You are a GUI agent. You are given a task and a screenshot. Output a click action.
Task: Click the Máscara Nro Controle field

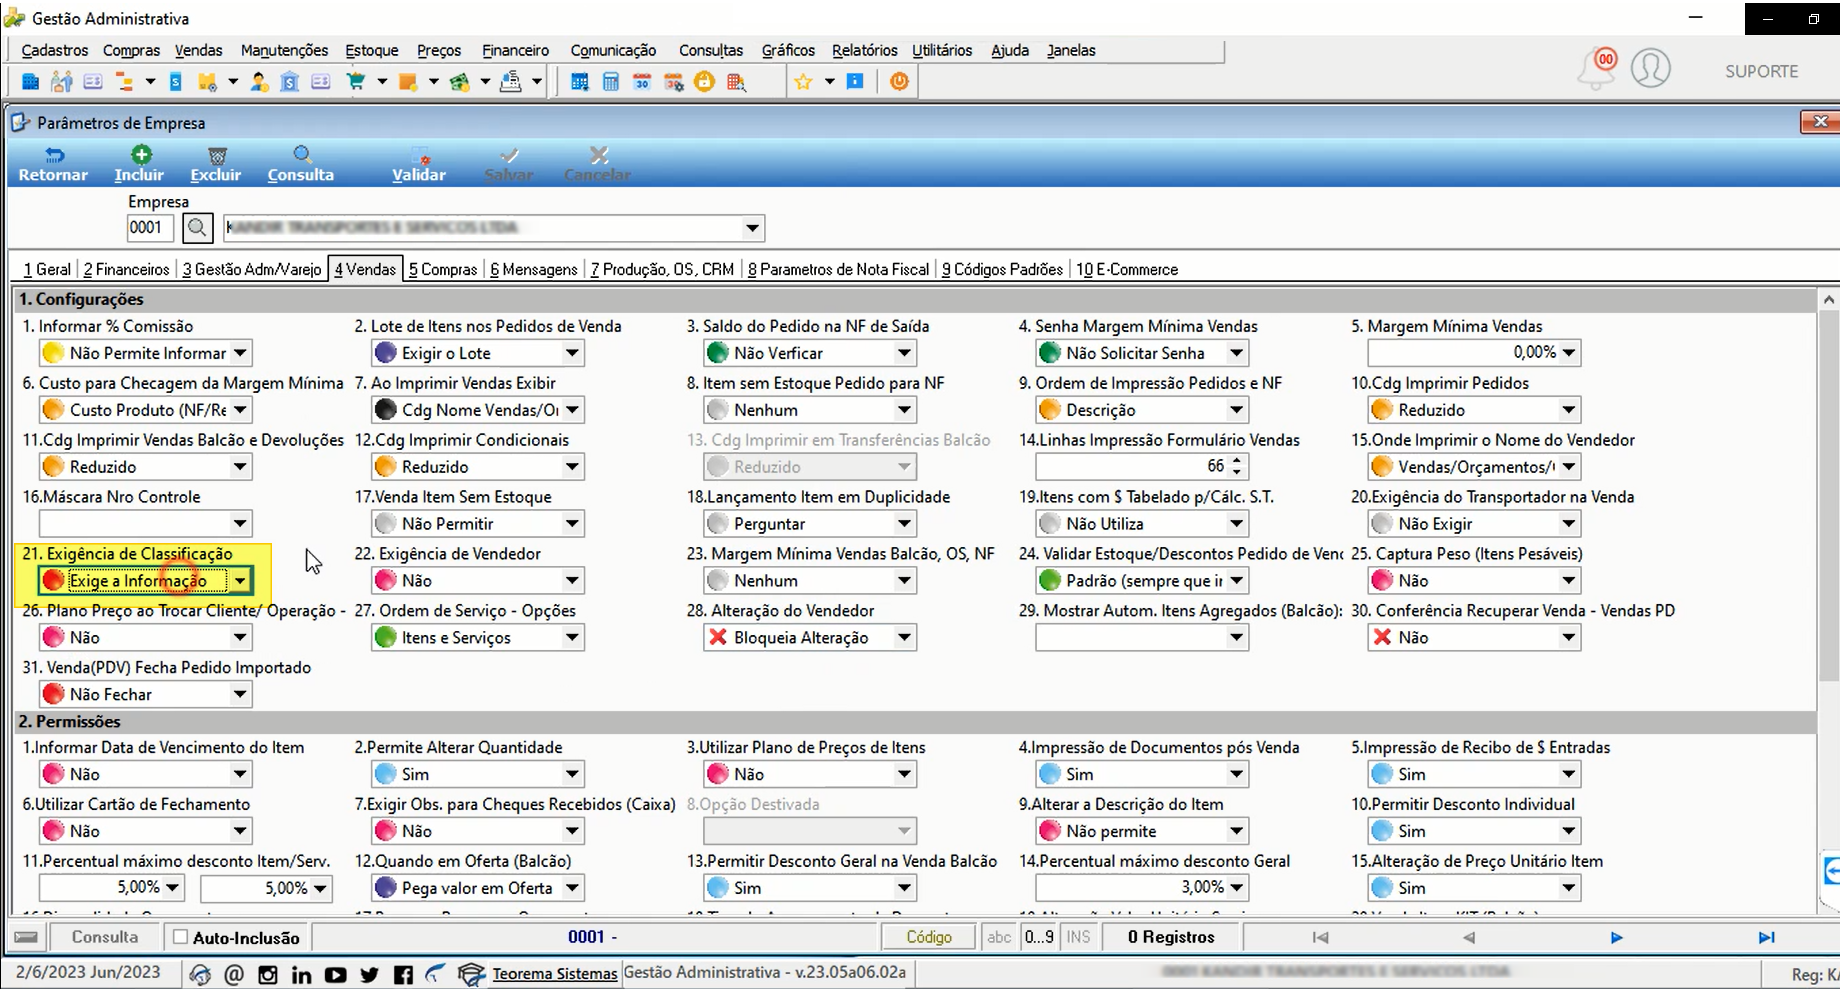(x=145, y=524)
